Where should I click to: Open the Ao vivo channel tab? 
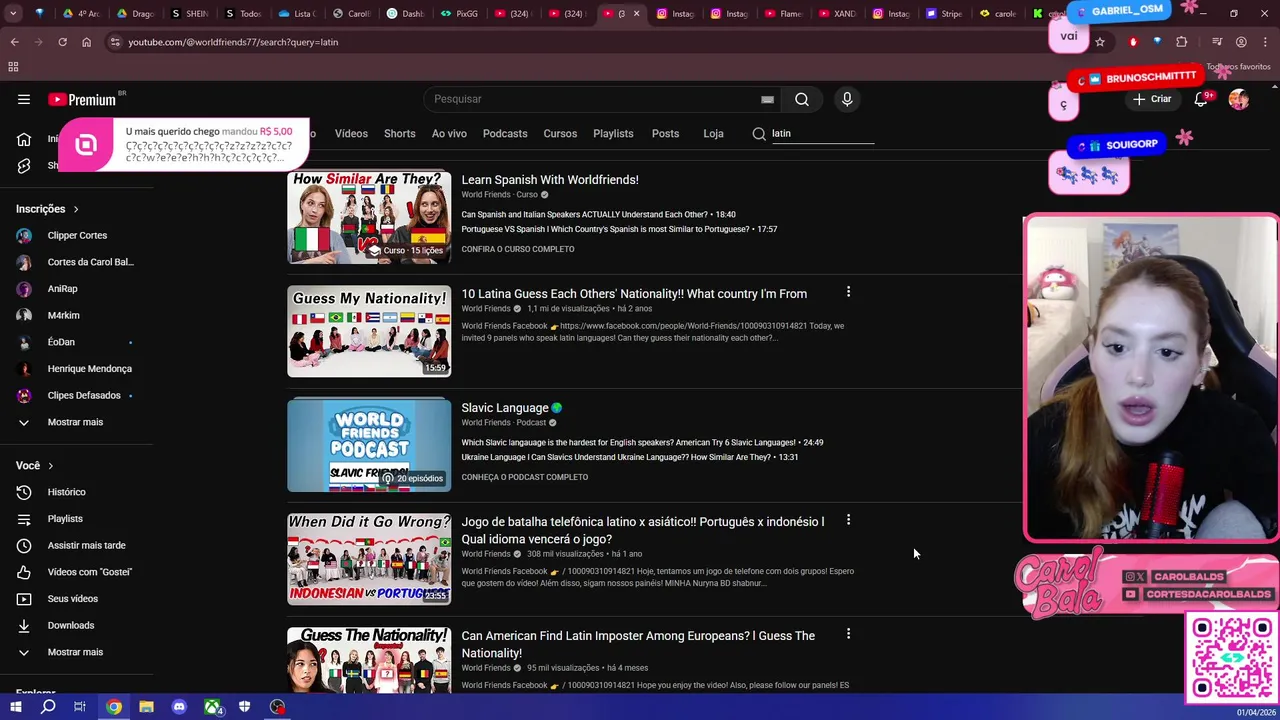(x=449, y=133)
